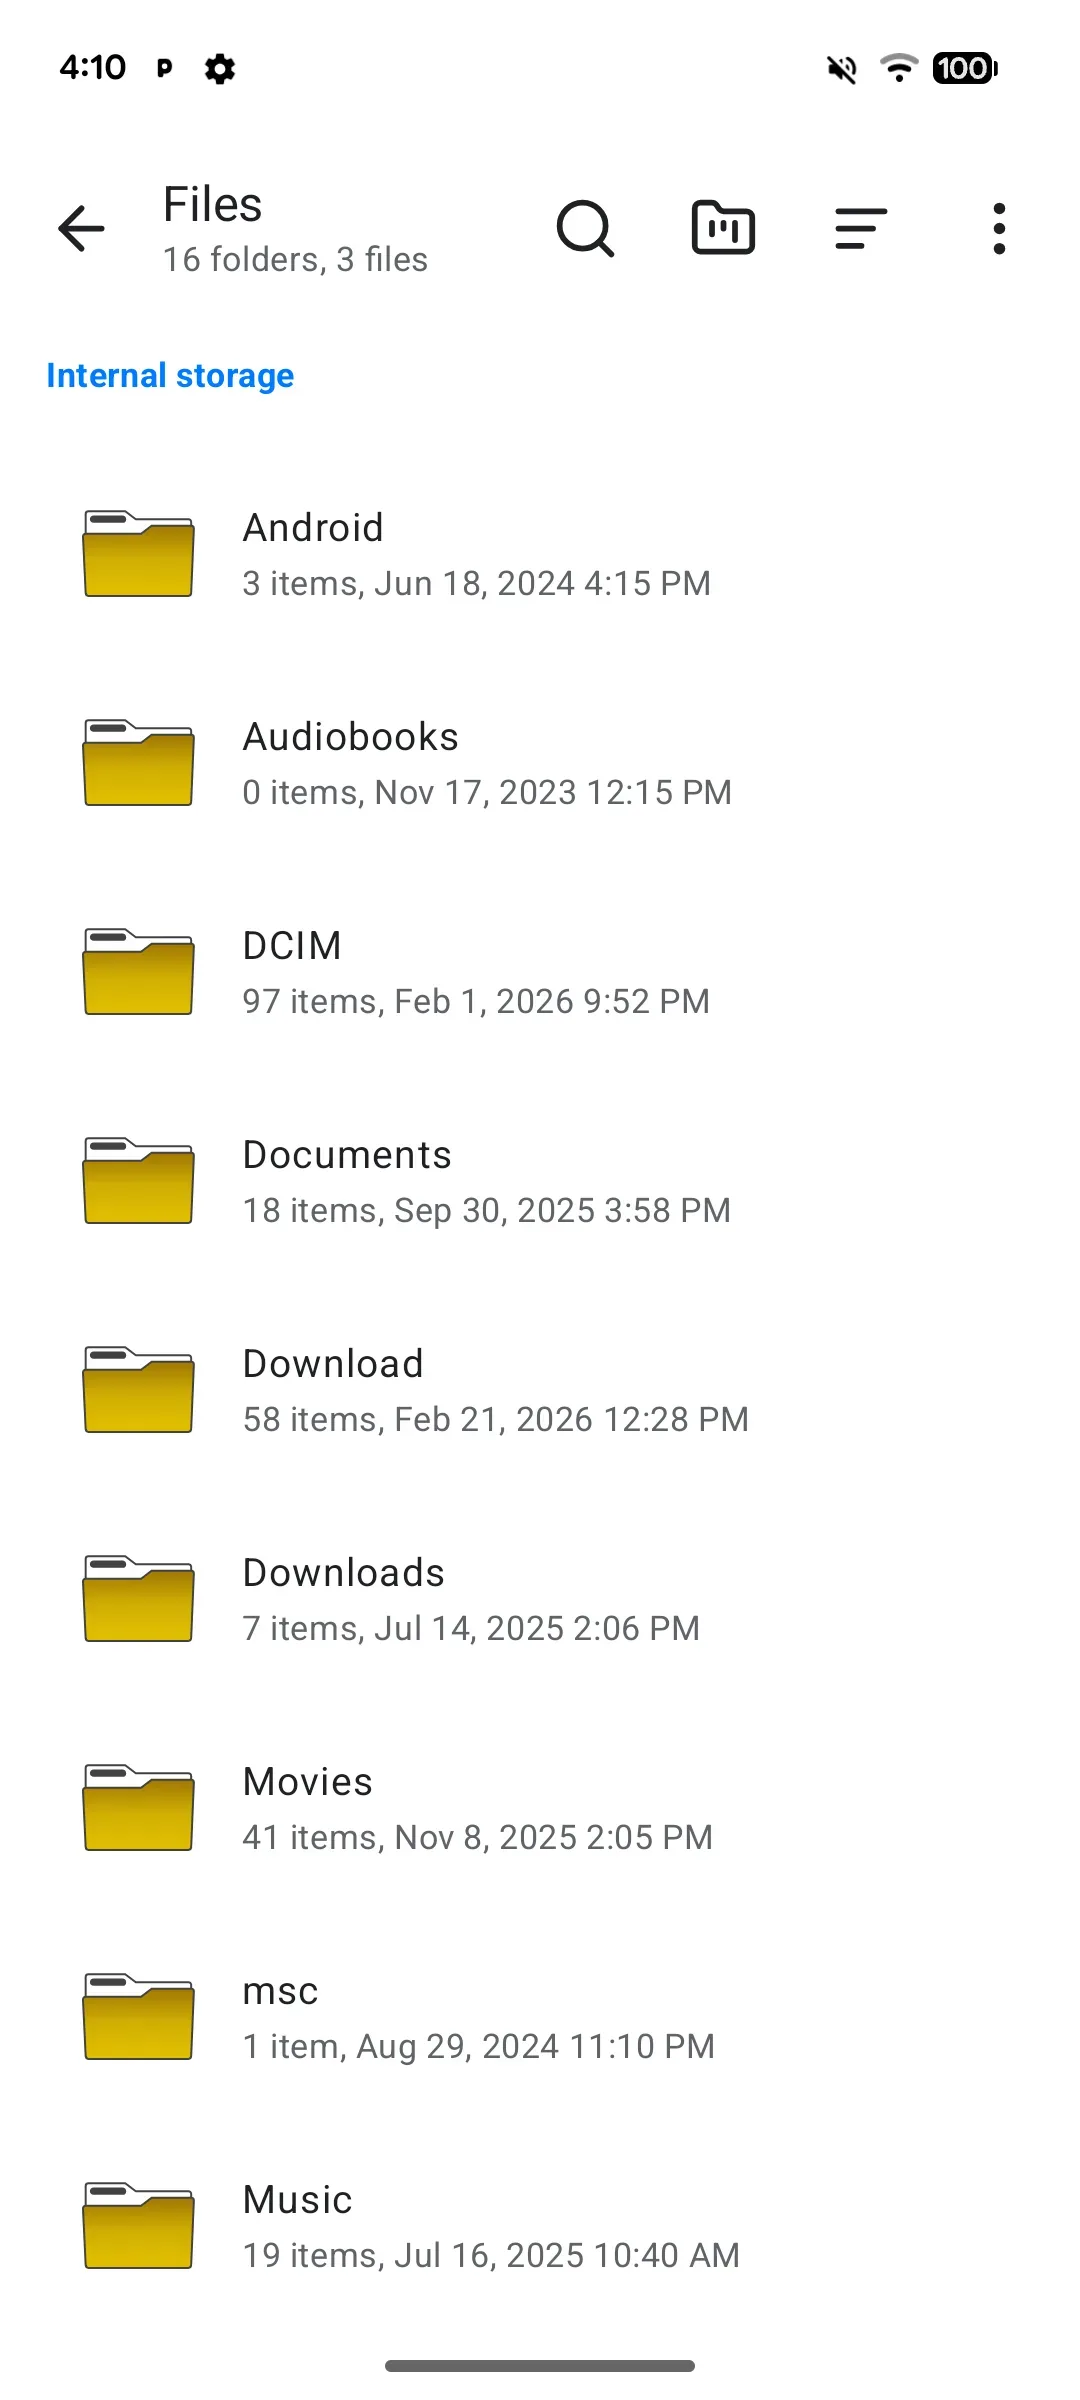Open the search magnifier icon
1080x2400 pixels.
pos(585,229)
